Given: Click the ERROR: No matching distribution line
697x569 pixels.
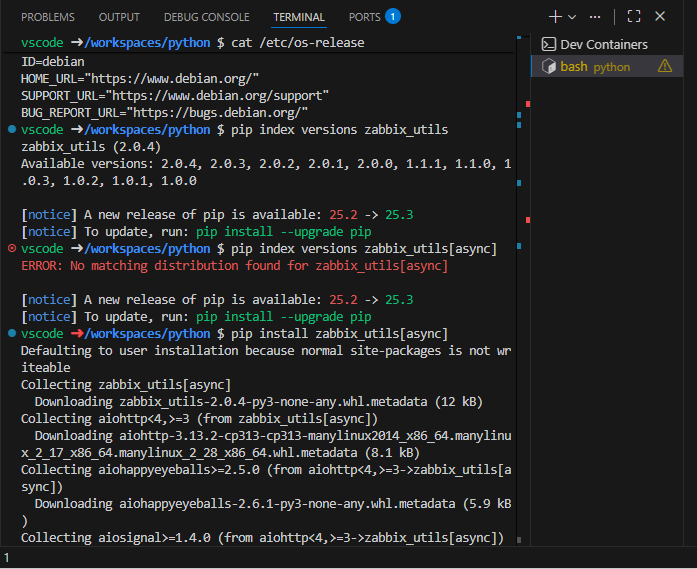Looking at the screenshot, I should pyautogui.click(x=234, y=266).
